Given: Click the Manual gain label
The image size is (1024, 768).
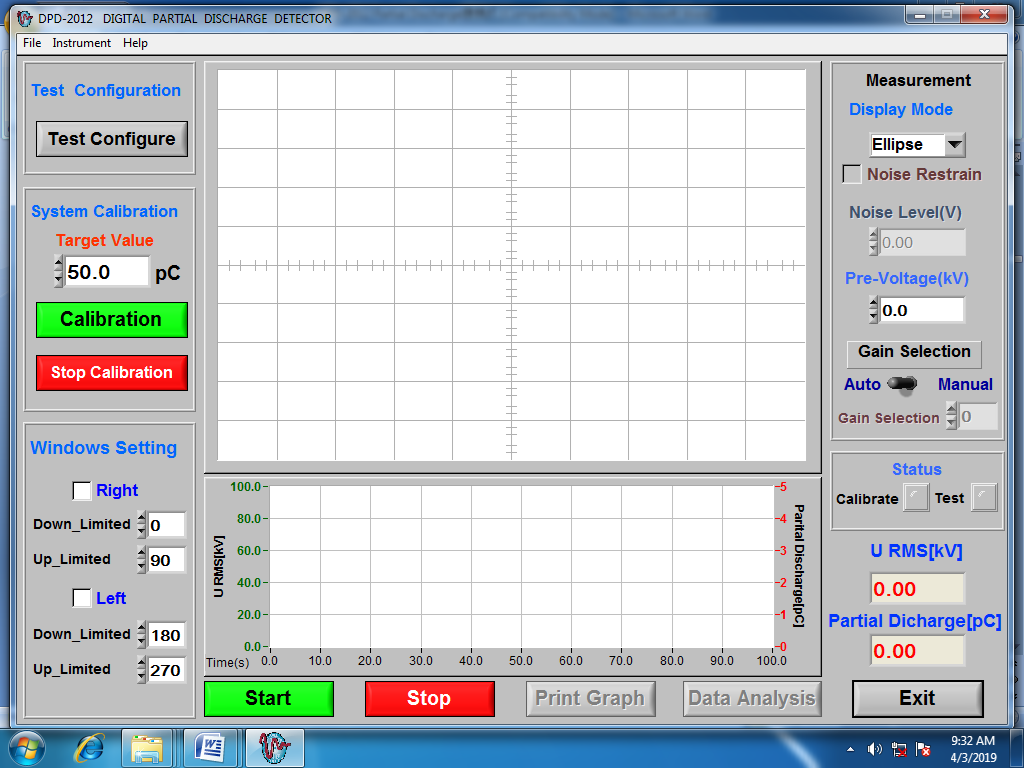Looking at the screenshot, I should click(x=965, y=385).
